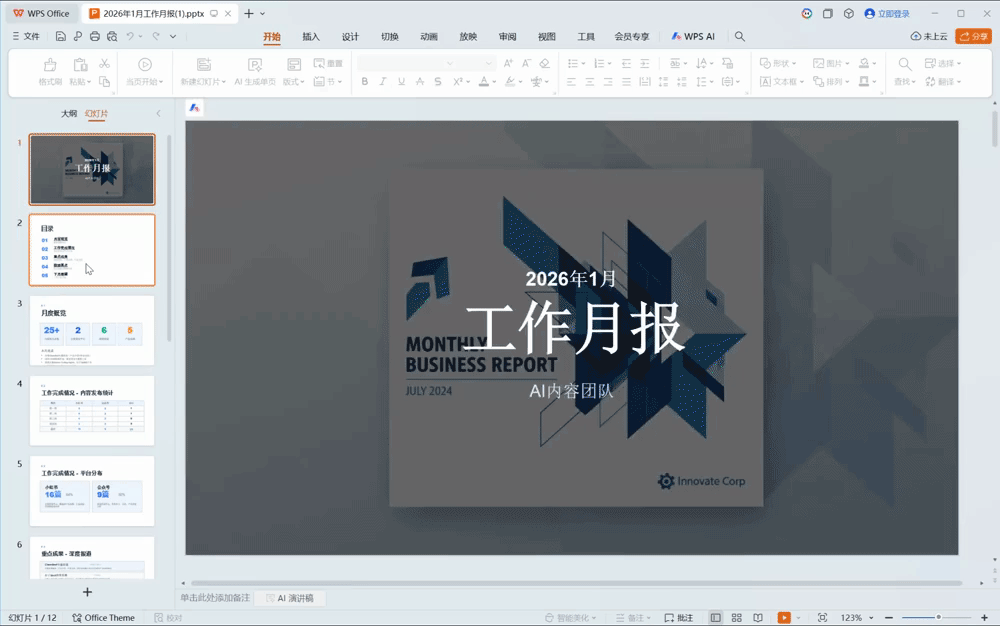Open Print Preview from quick access toolbar
Image resolution: width=1000 pixels, height=626 pixels.
click(x=112, y=36)
